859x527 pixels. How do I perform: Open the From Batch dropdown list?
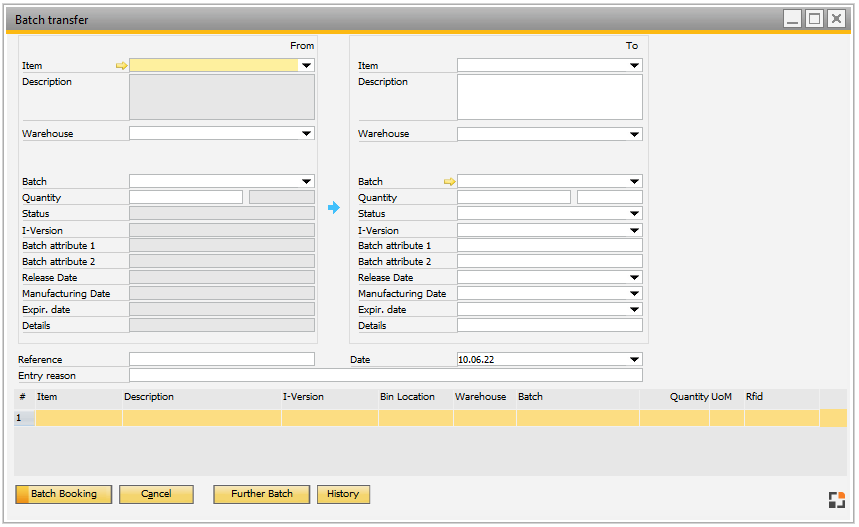(306, 182)
